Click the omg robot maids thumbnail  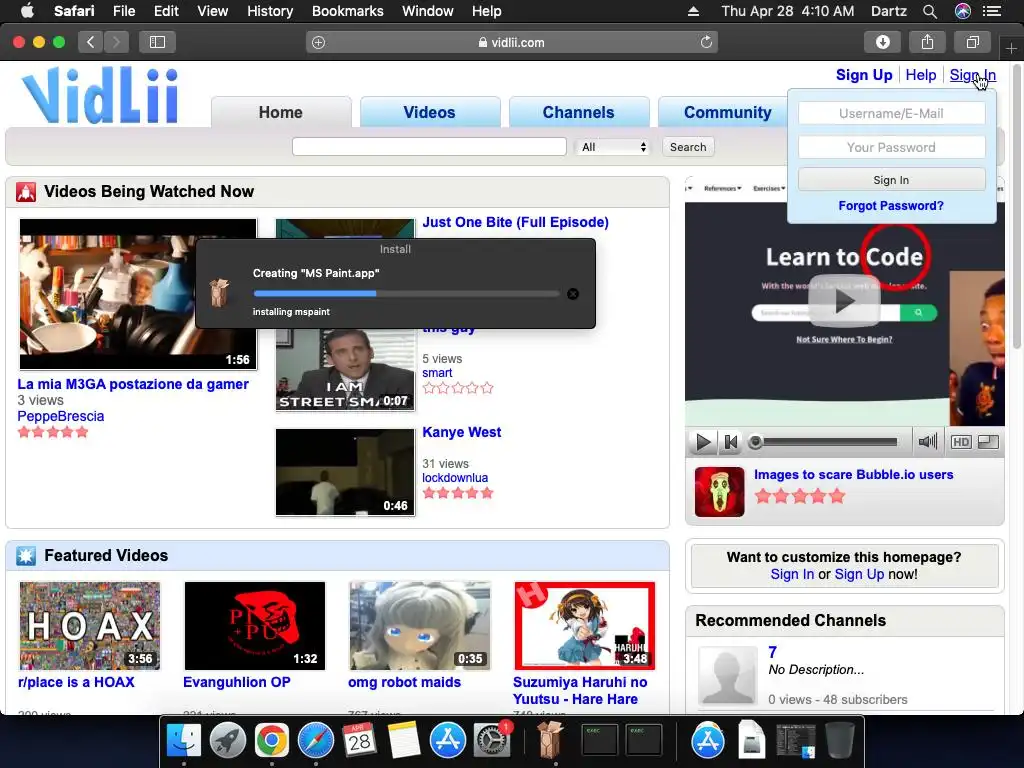coord(419,626)
